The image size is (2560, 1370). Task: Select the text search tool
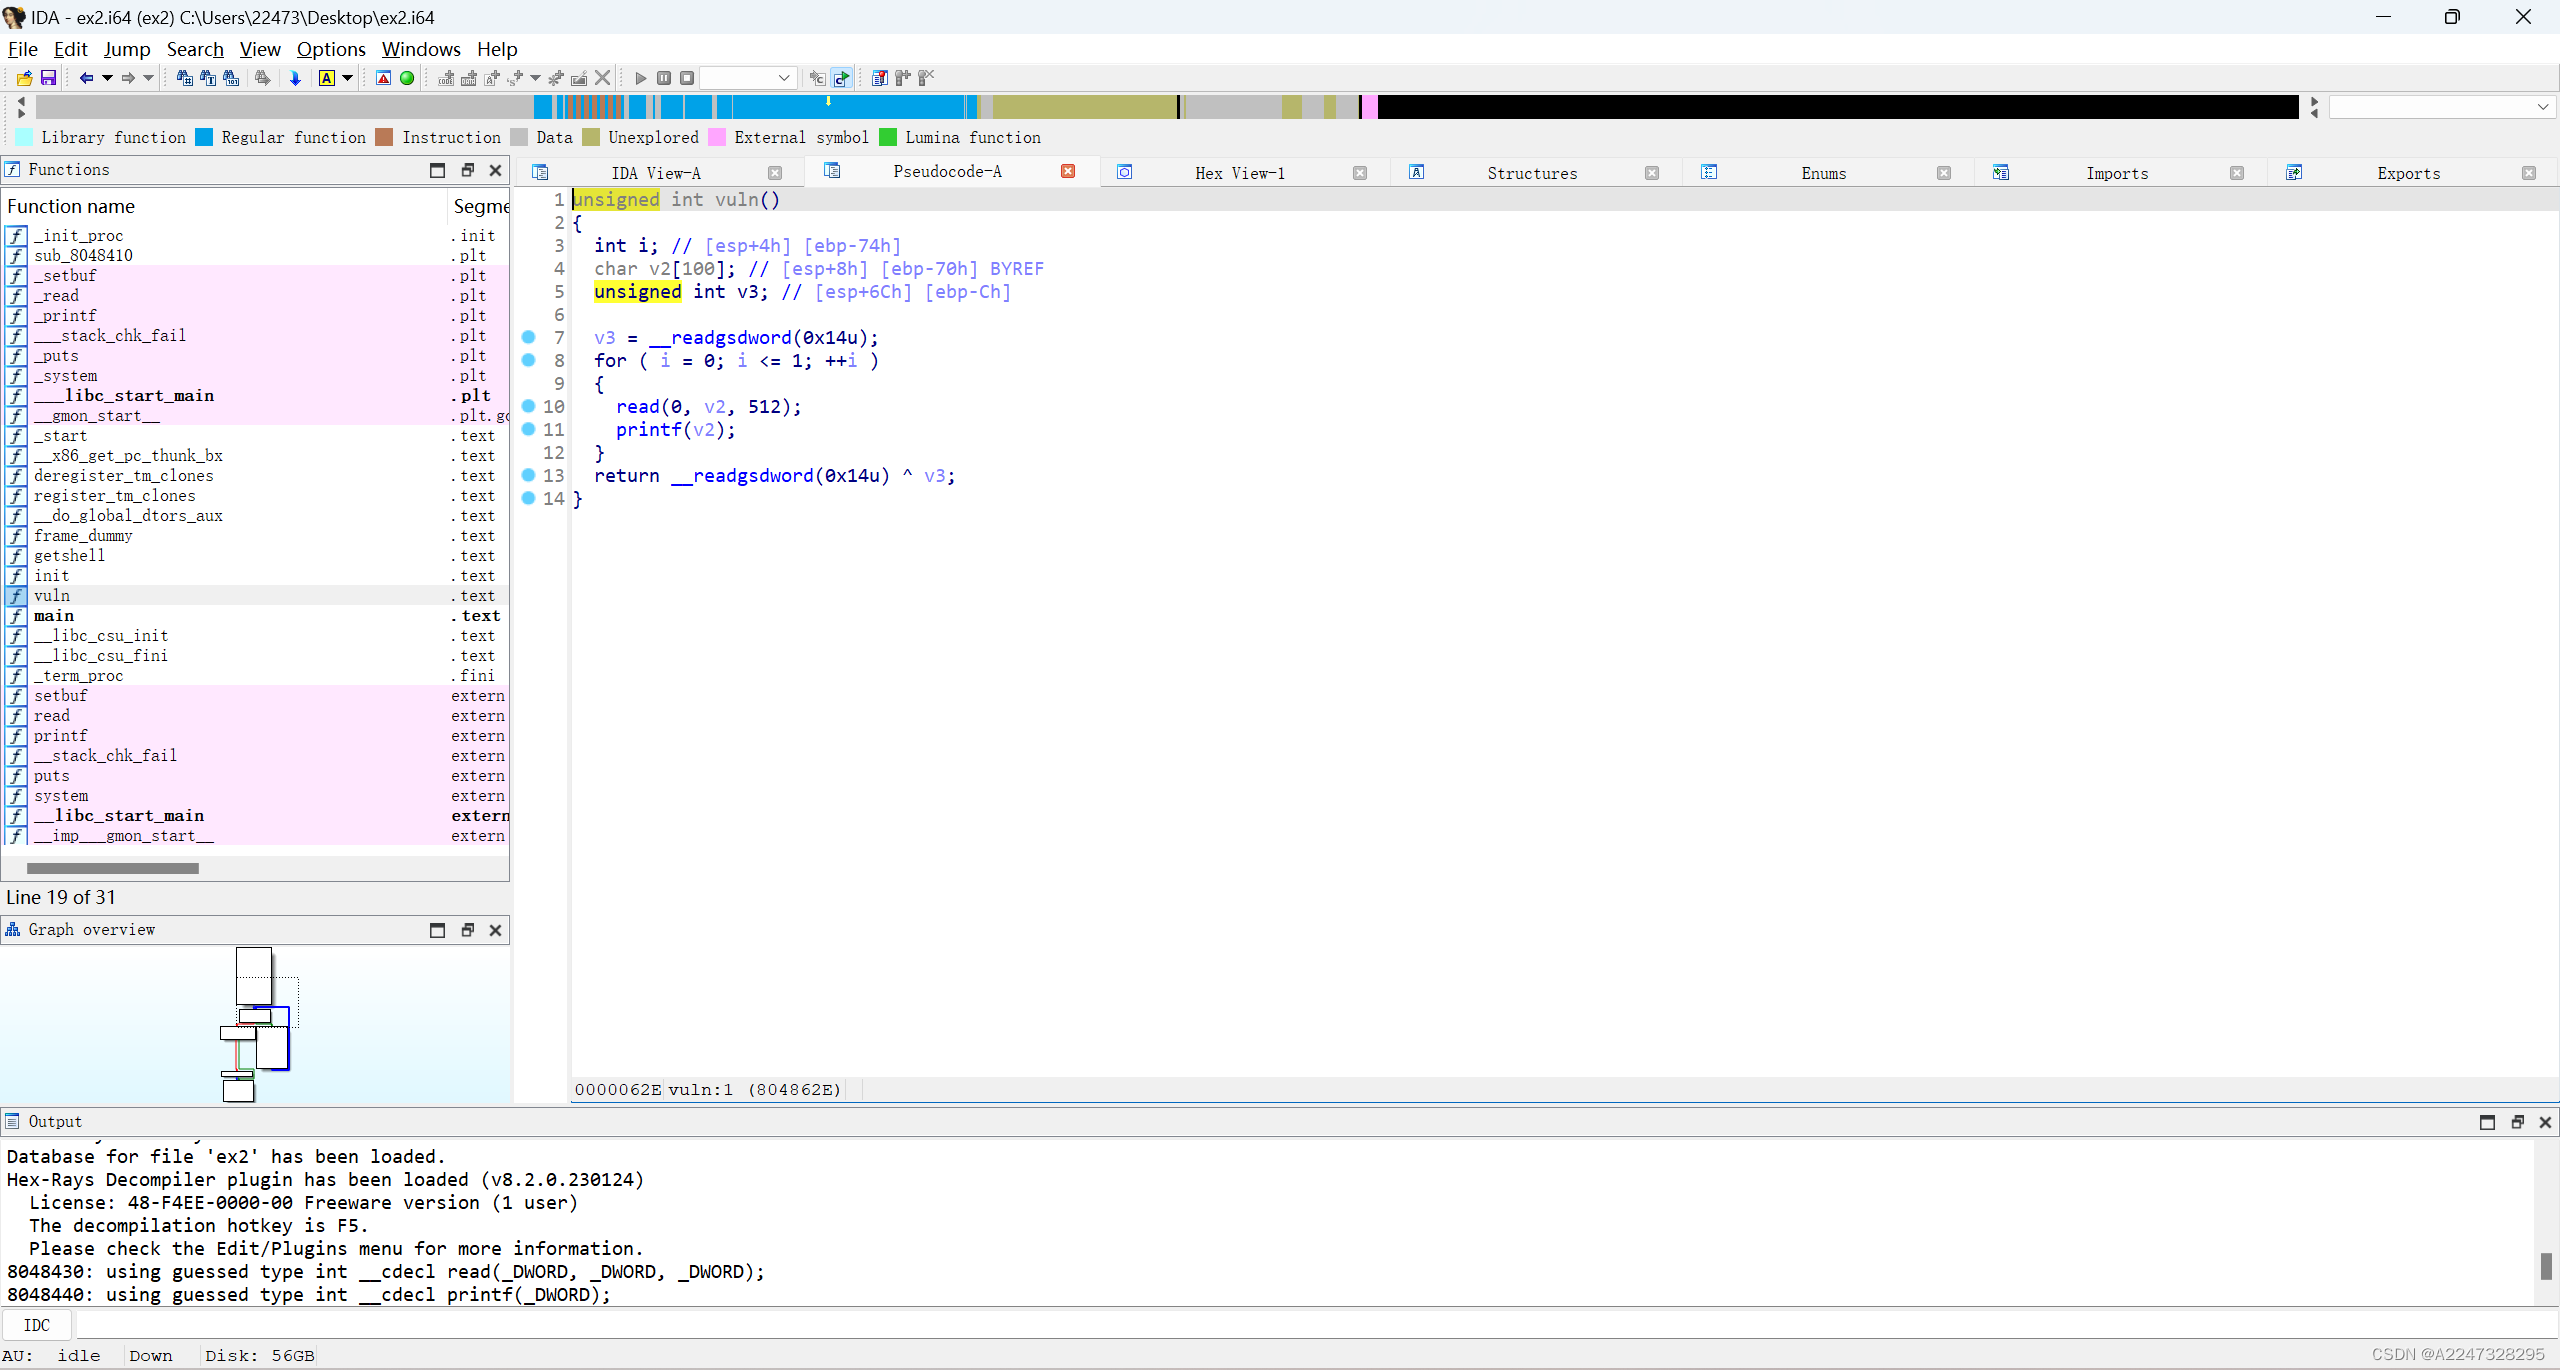(x=208, y=77)
